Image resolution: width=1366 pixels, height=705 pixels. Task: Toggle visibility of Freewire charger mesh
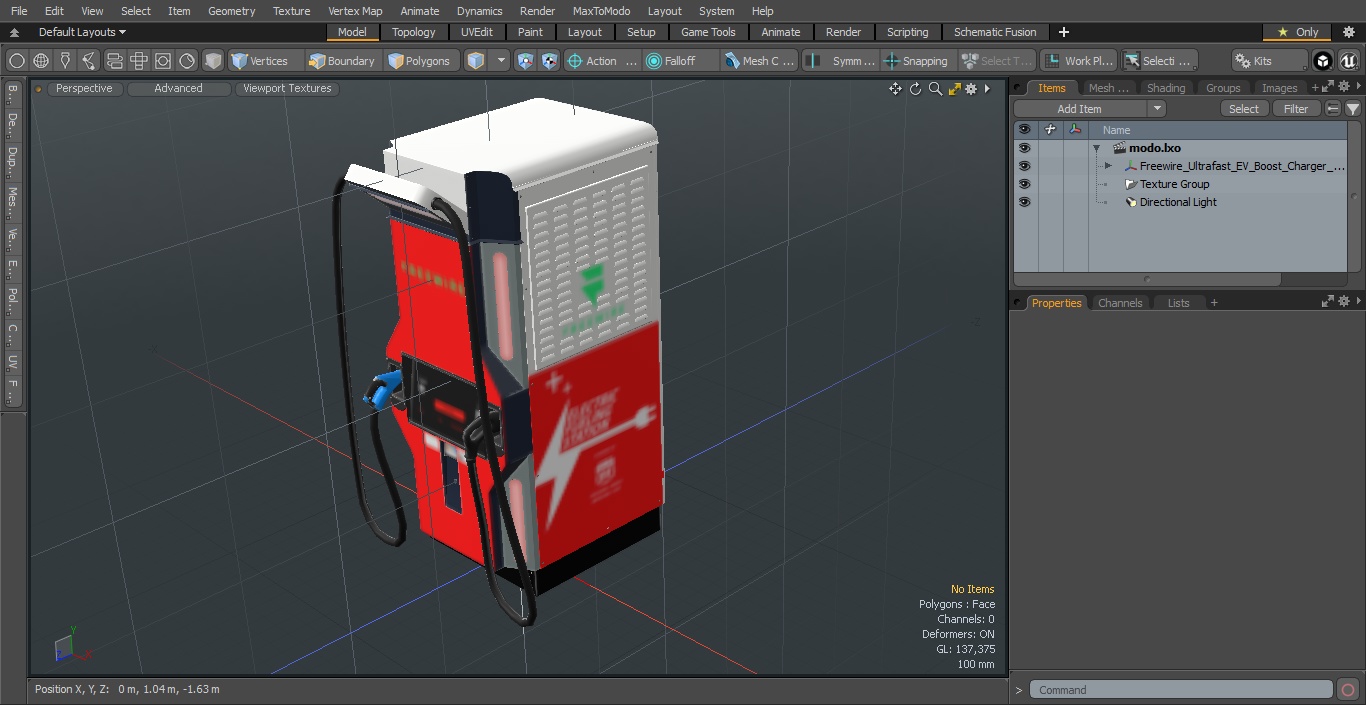tap(1024, 166)
